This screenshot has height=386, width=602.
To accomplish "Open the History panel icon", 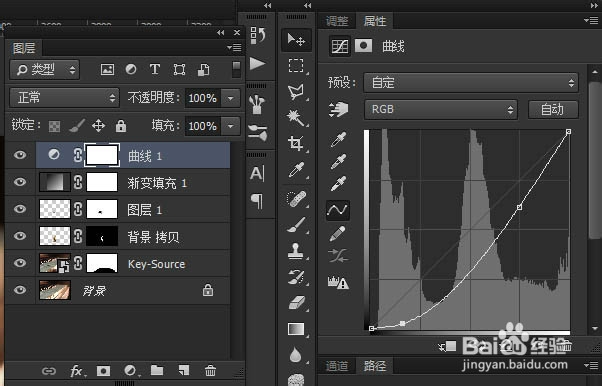I will 258,36.
